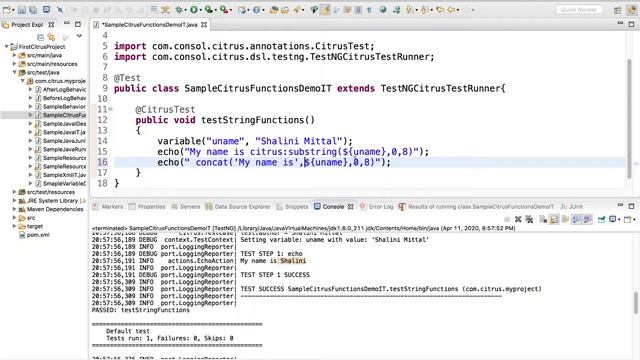Toggle Link with Editor in Project Explorer

[x=51, y=38]
